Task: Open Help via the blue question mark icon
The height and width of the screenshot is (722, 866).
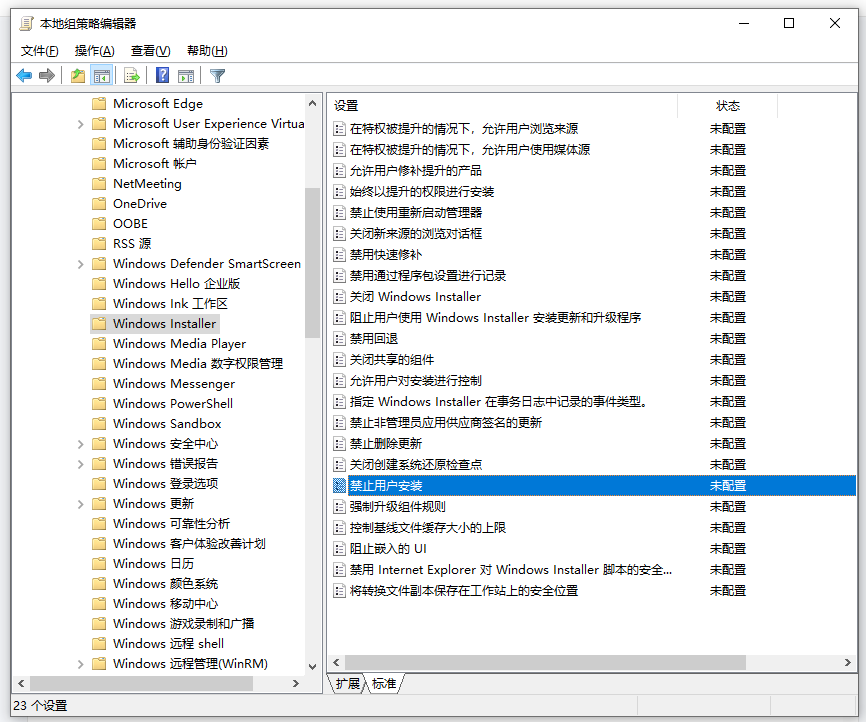Action: (162, 76)
